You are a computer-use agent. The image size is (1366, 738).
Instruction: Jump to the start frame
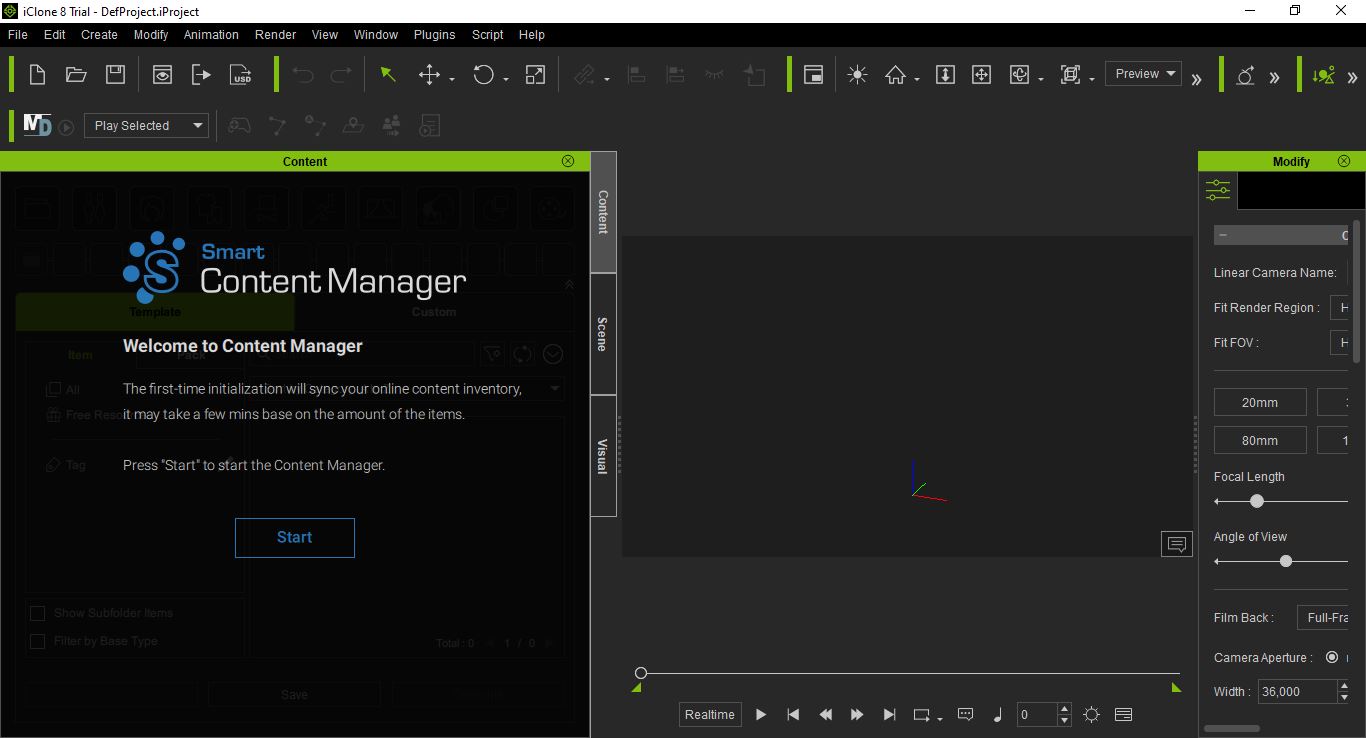coord(793,714)
